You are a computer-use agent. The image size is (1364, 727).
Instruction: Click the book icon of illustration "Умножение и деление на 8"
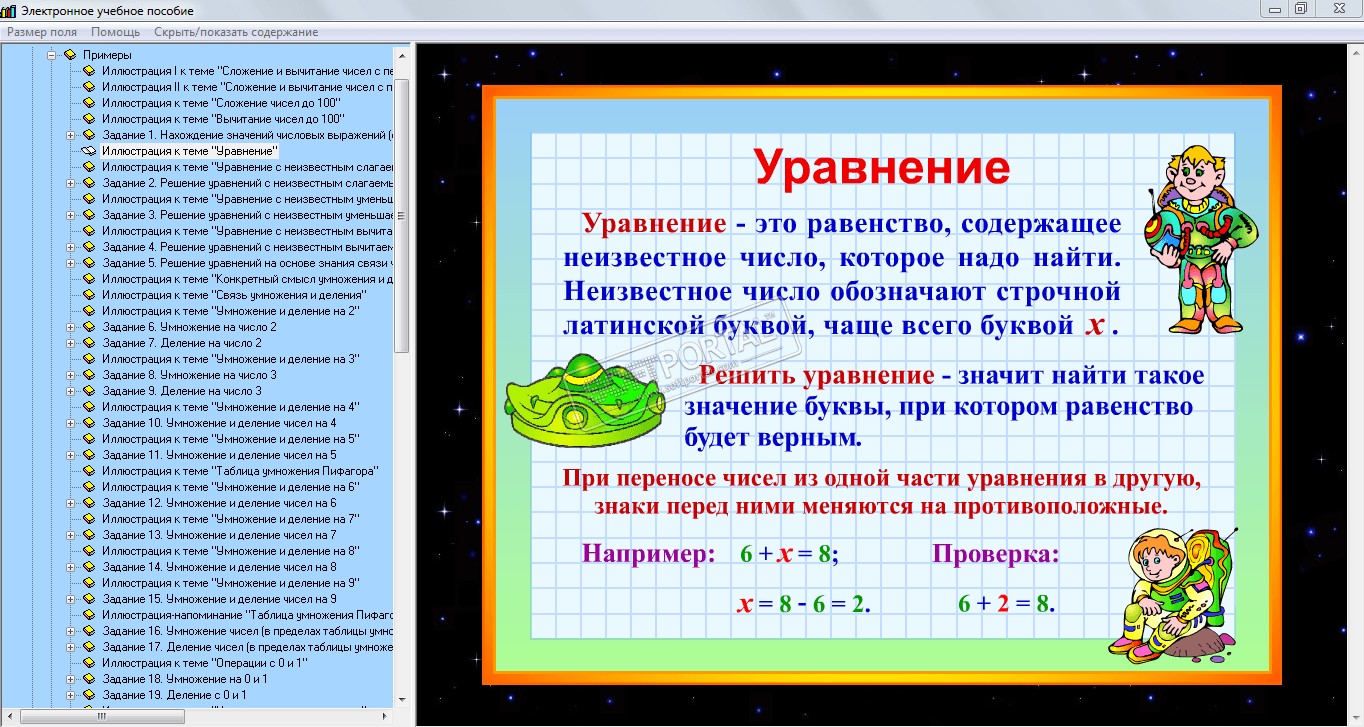[x=88, y=551]
